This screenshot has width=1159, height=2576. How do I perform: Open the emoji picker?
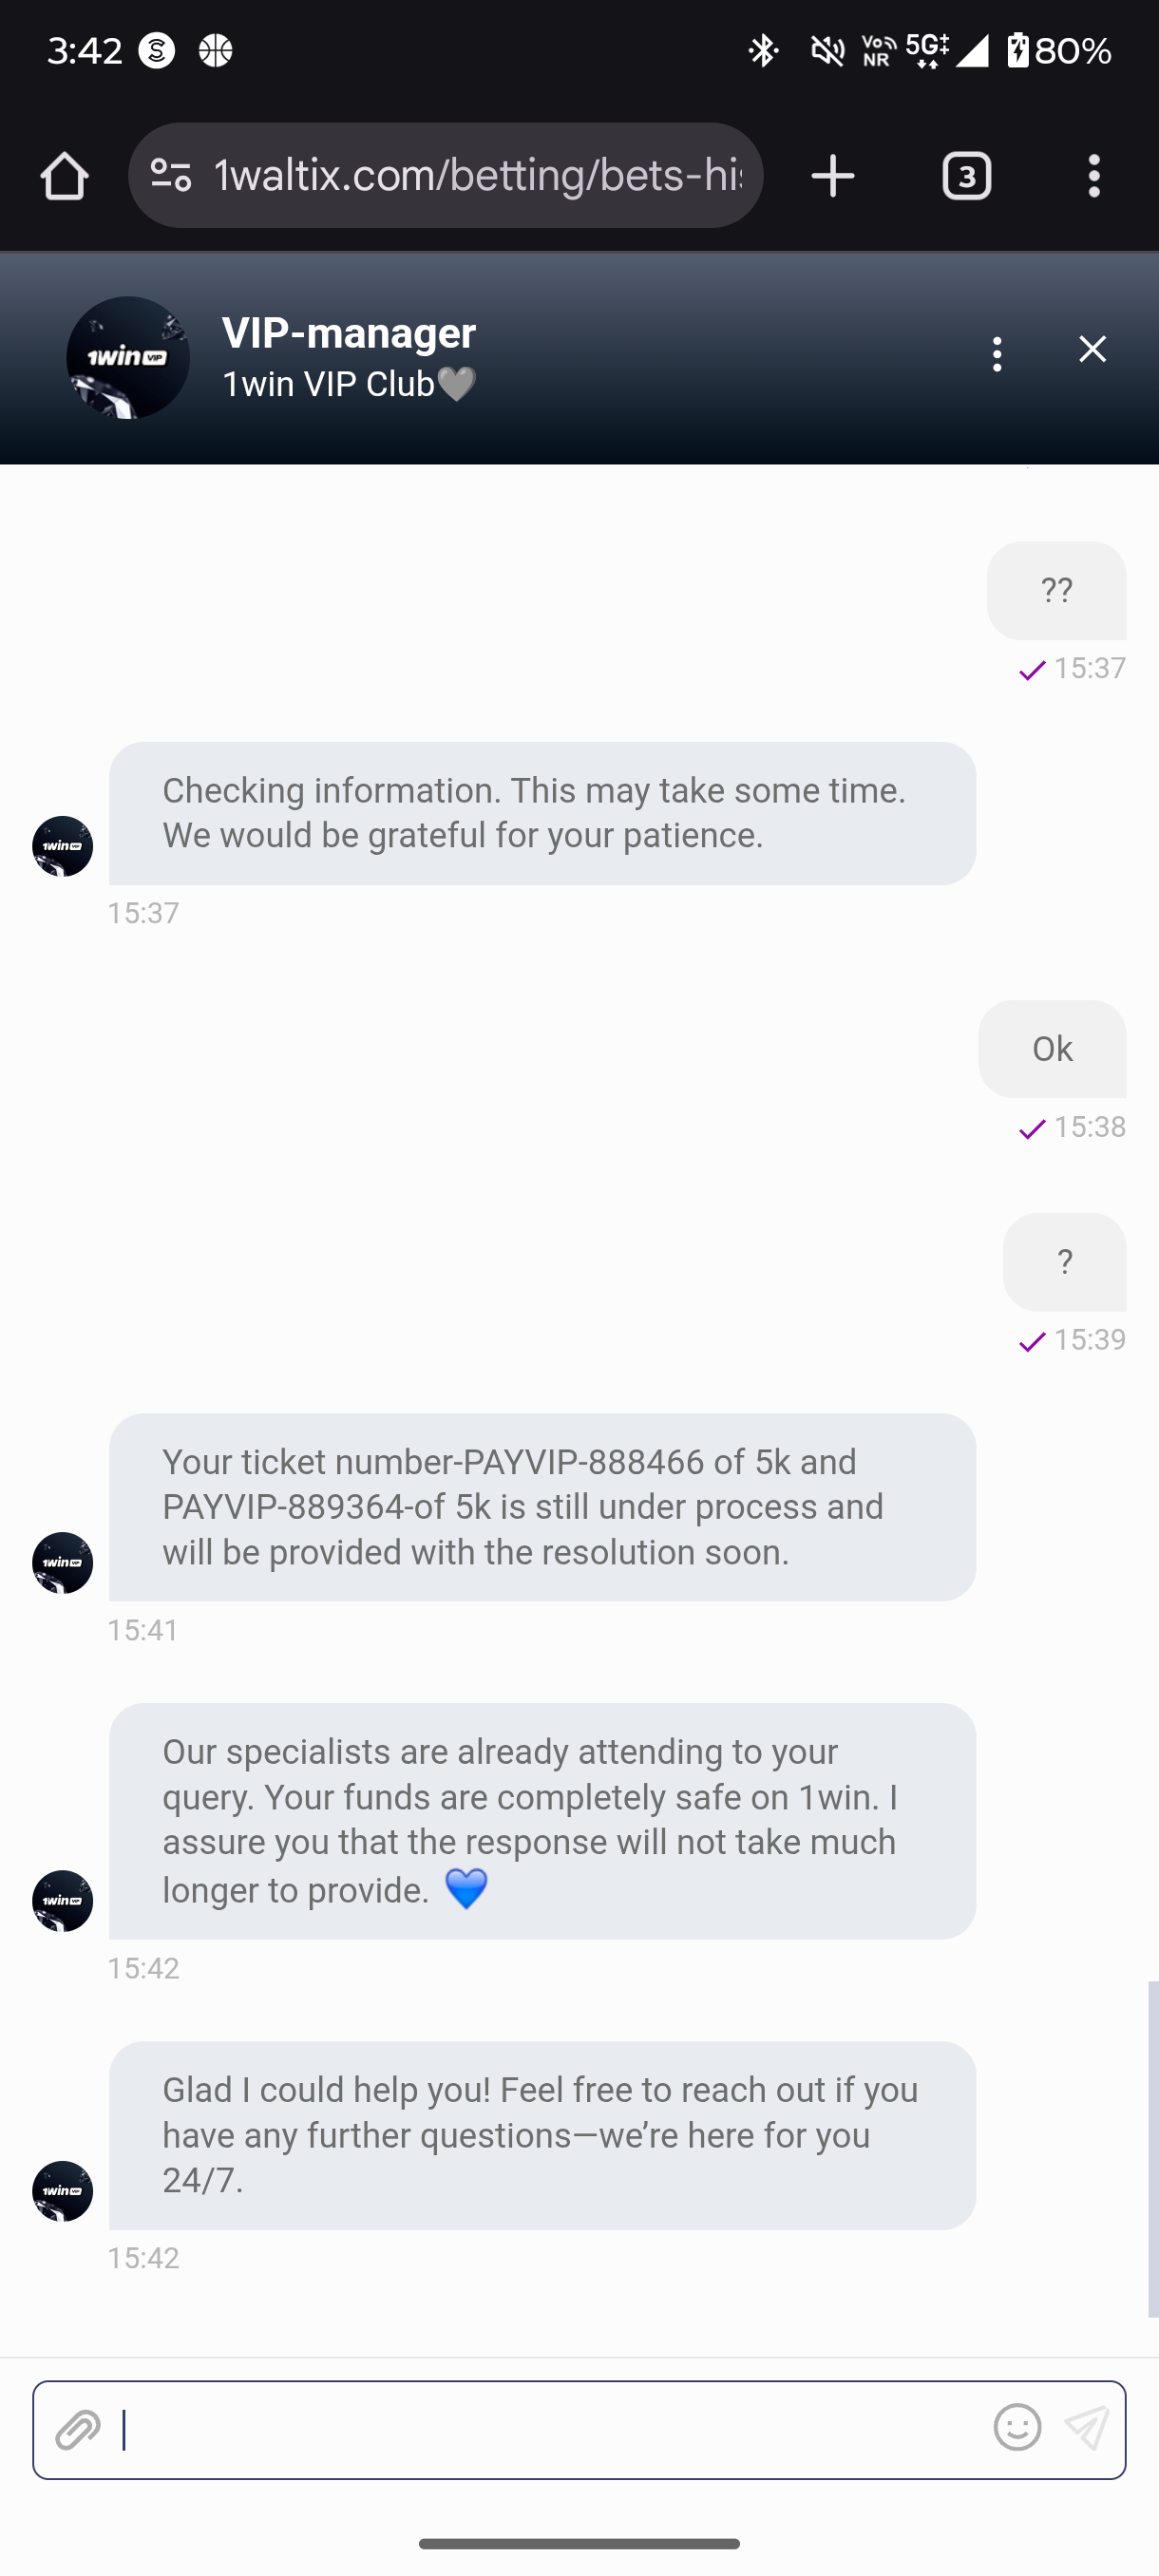[1017, 2428]
